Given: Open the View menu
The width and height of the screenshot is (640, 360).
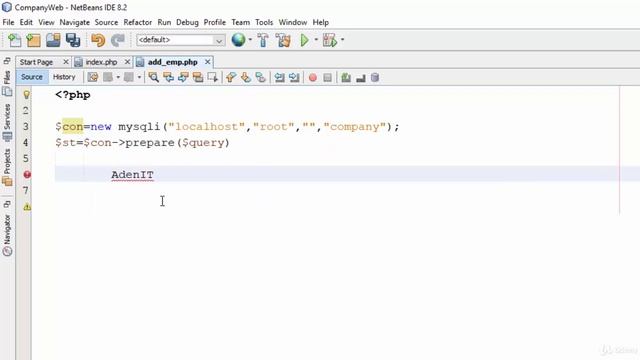Looking at the screenshot, I should pos(46,22).
